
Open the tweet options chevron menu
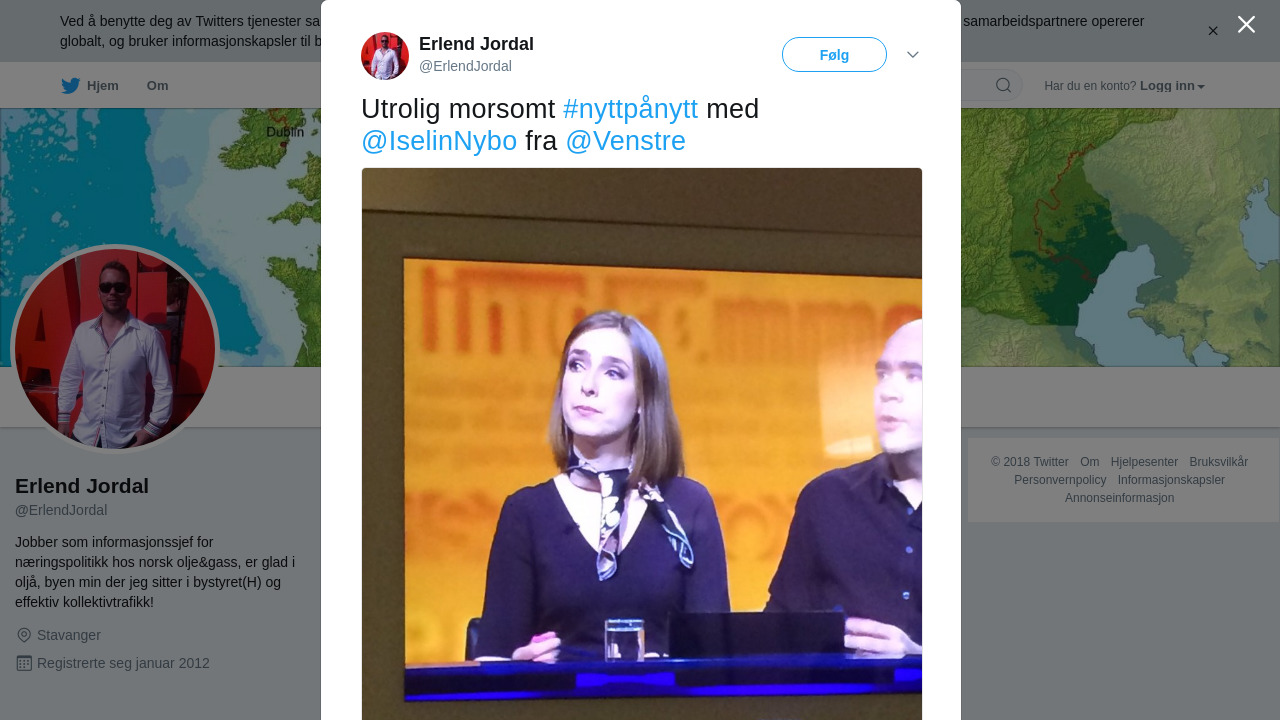coord(913,54)
